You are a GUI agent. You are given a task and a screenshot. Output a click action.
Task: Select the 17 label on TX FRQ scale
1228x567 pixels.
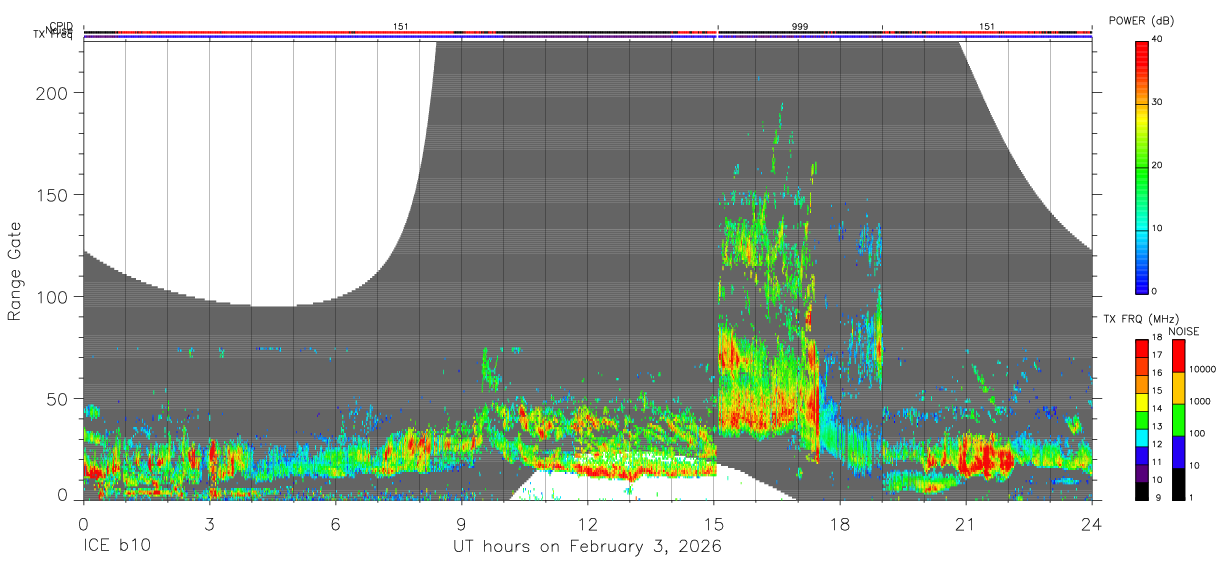pos(1156,355)
